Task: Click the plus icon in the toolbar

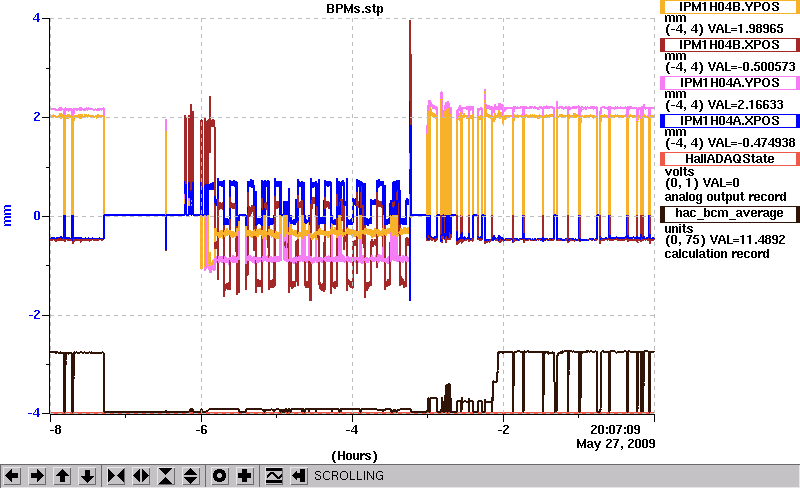Action: coord(245,476)
